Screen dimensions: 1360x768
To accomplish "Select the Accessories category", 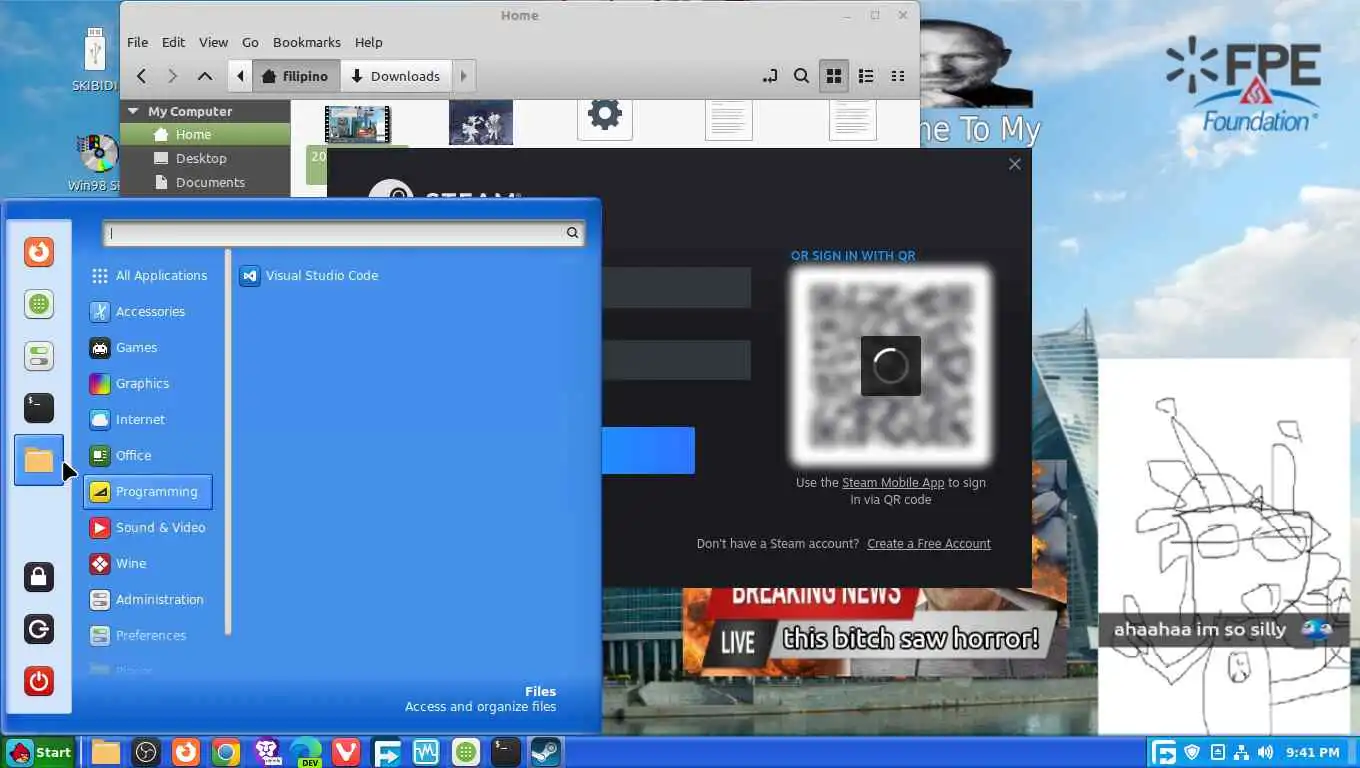I will (148, 312).
